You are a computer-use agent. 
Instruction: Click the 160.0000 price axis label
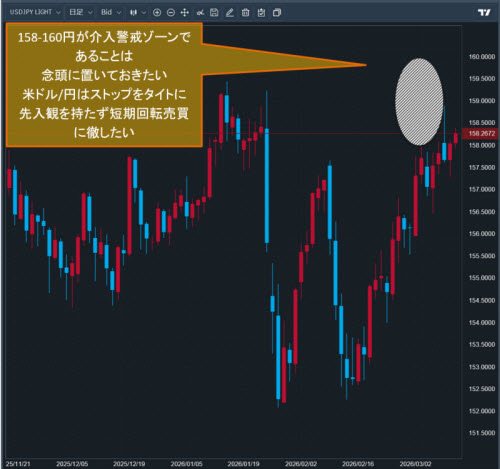(x=482, y=57)
